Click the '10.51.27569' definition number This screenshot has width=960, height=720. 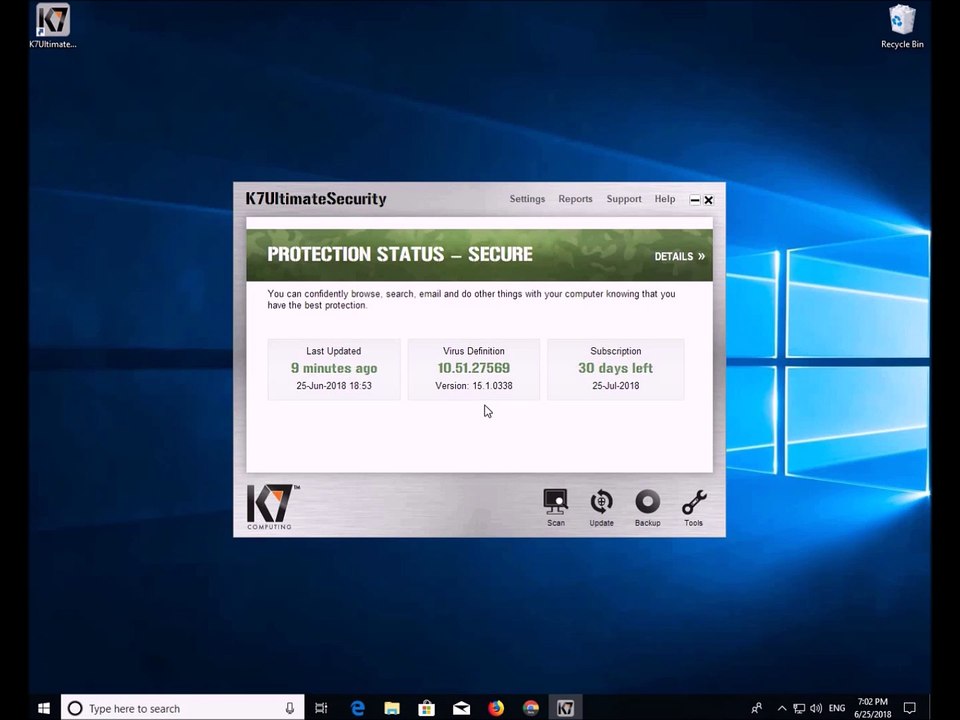[474, 368]
